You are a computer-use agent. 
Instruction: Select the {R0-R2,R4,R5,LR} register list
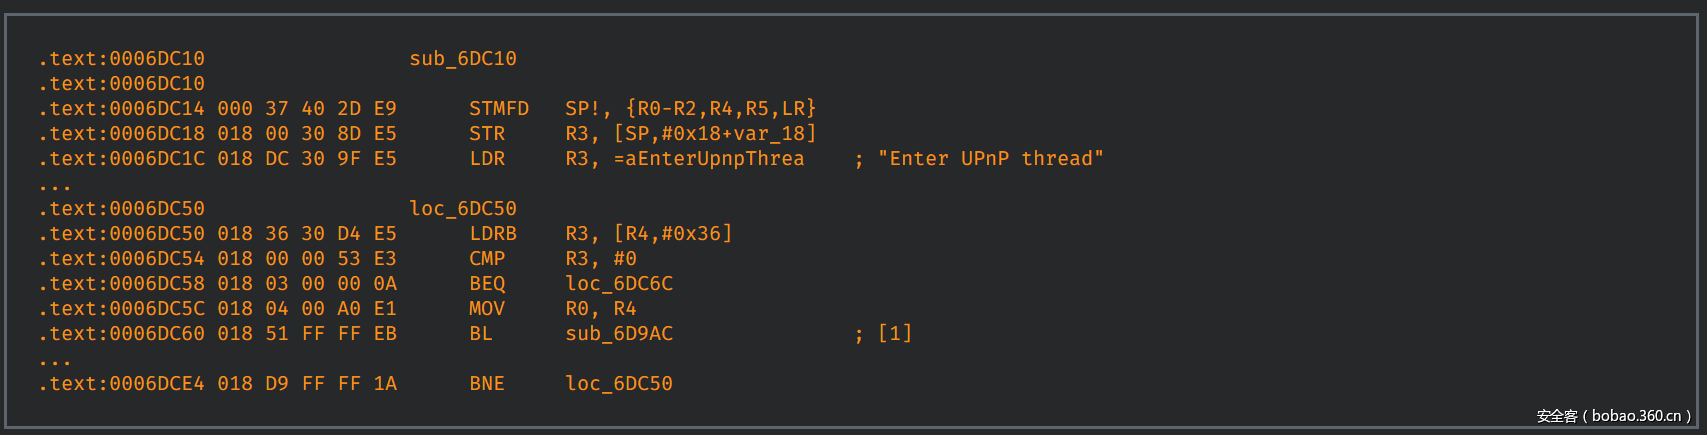[x=721, y=109]
